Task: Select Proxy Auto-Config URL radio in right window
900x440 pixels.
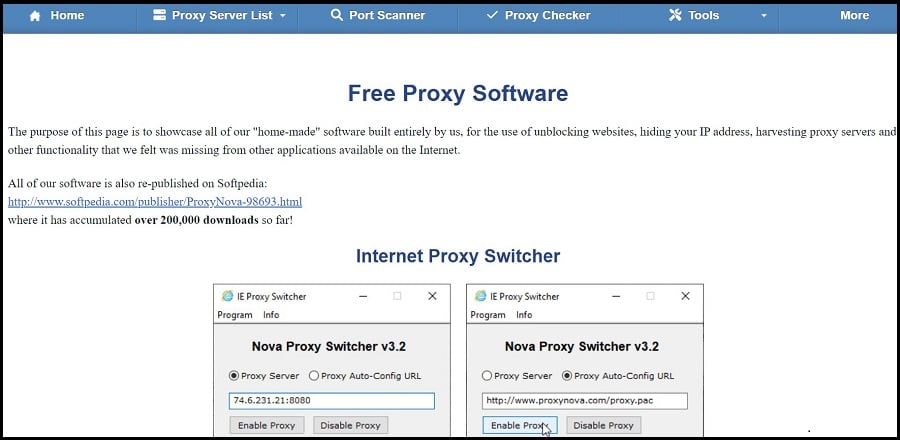Action: point(567,376)
